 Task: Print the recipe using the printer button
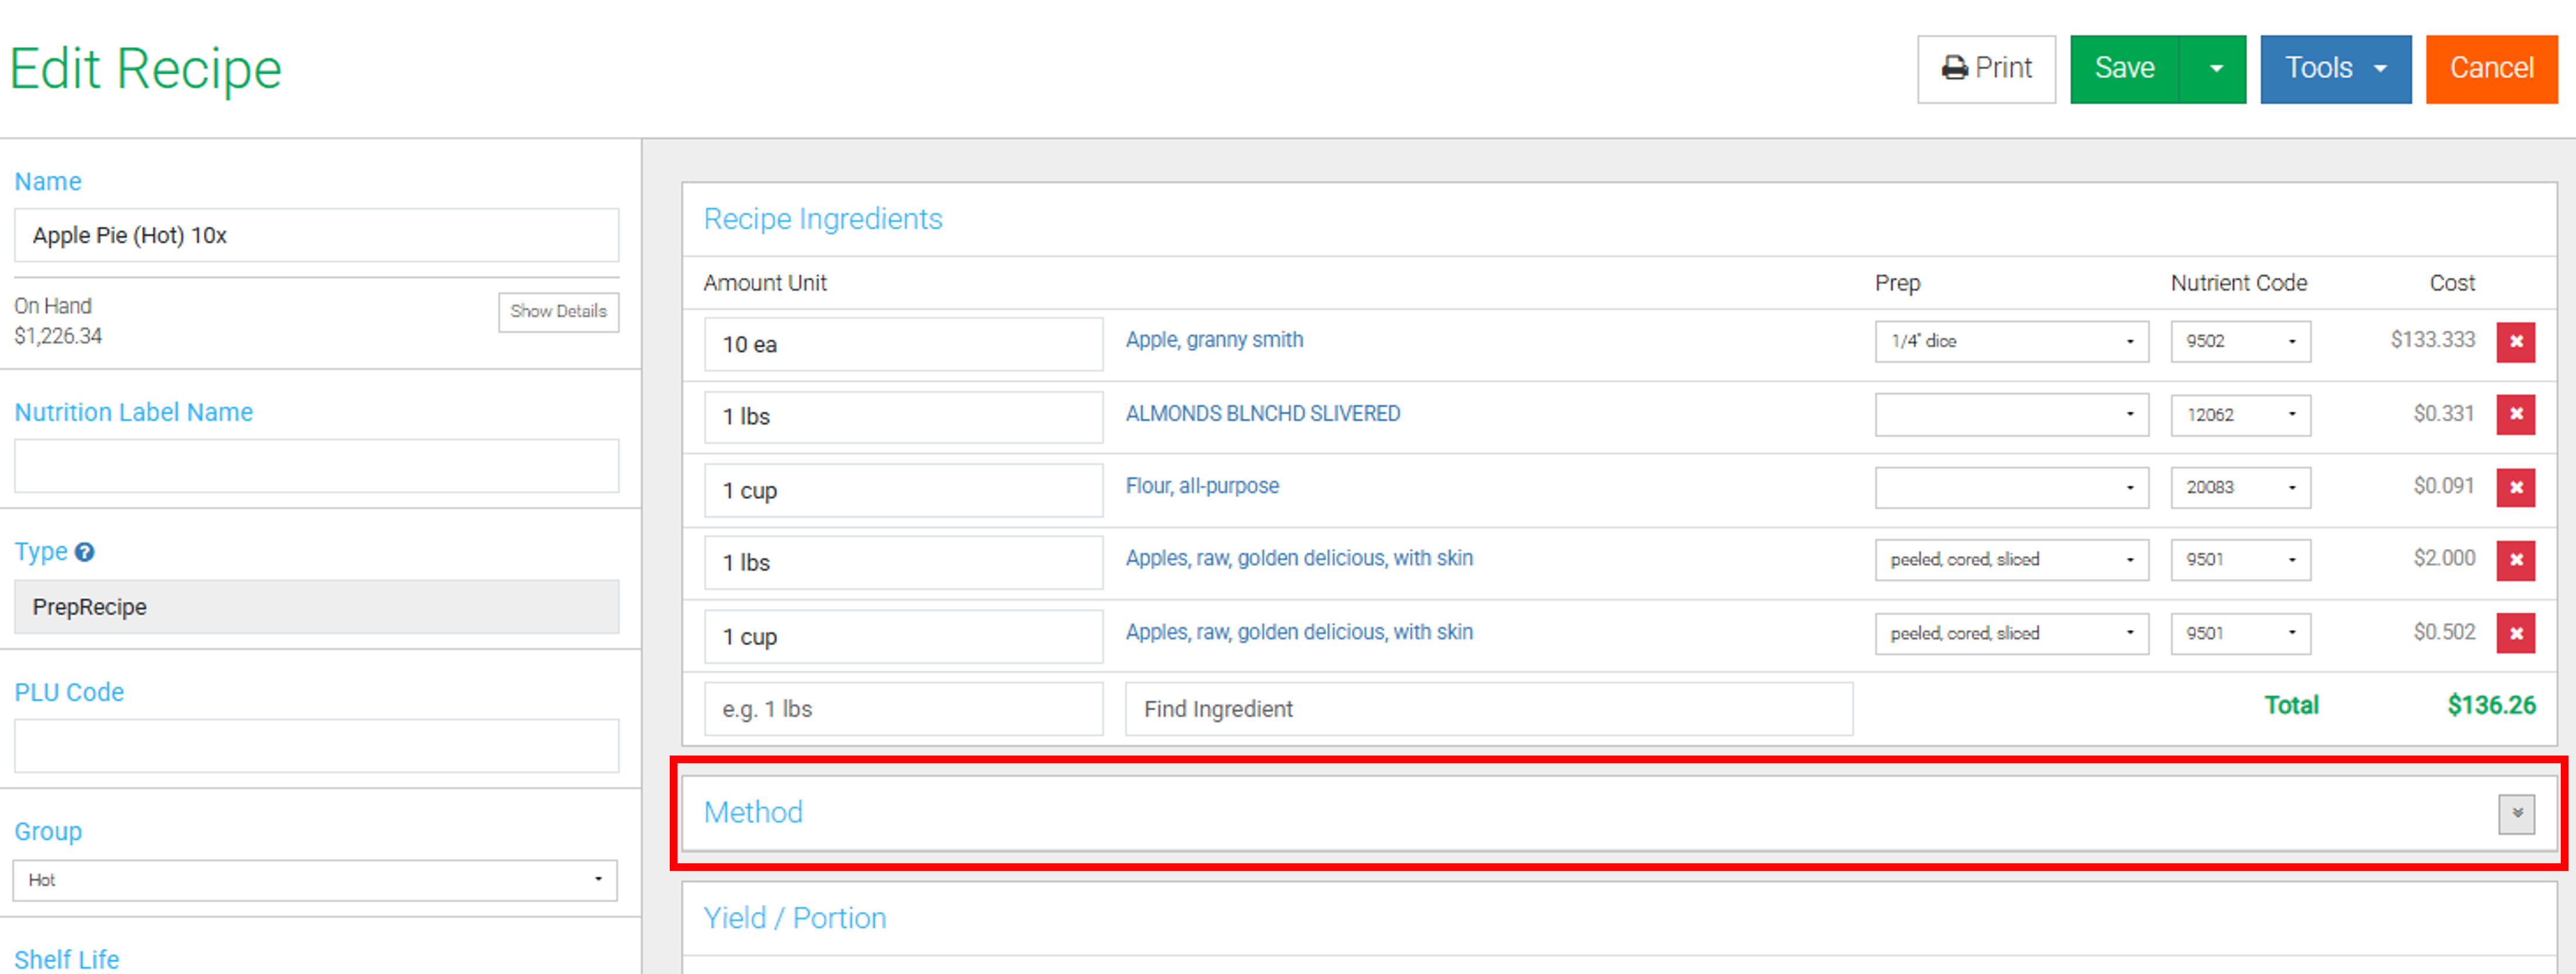pos(1986,69)
